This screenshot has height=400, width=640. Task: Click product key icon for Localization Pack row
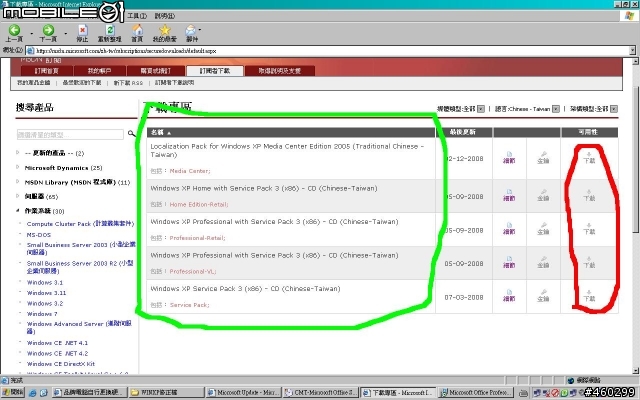[x=543, y=157]
